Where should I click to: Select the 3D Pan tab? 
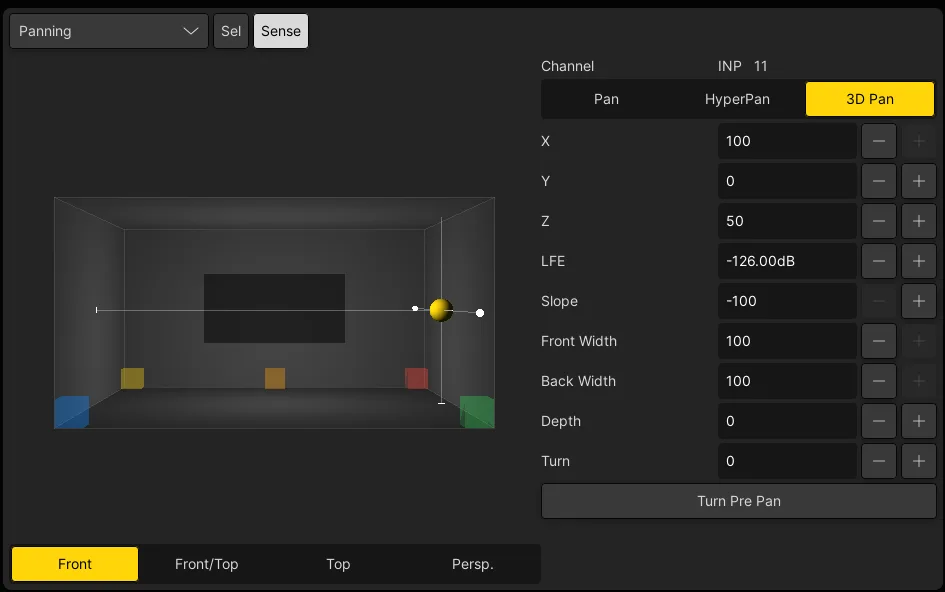click(x=870, y=99)
